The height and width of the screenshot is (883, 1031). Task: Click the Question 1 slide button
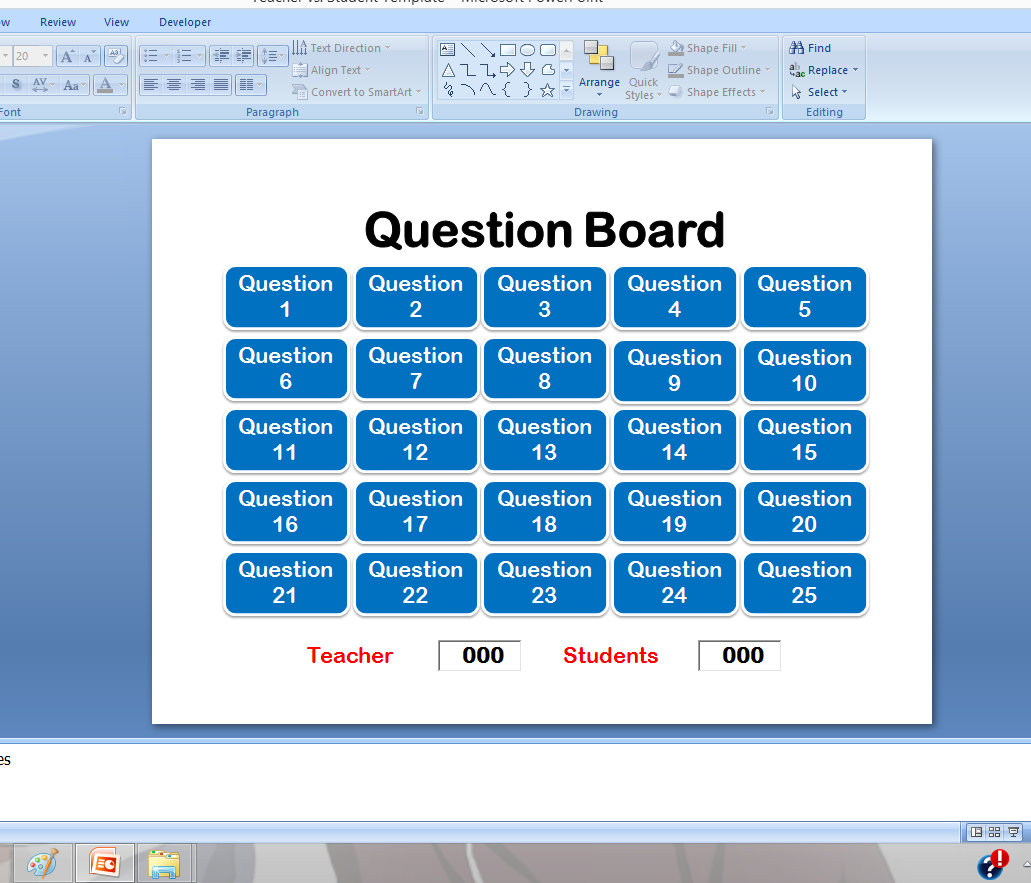[x=286, y=297]
